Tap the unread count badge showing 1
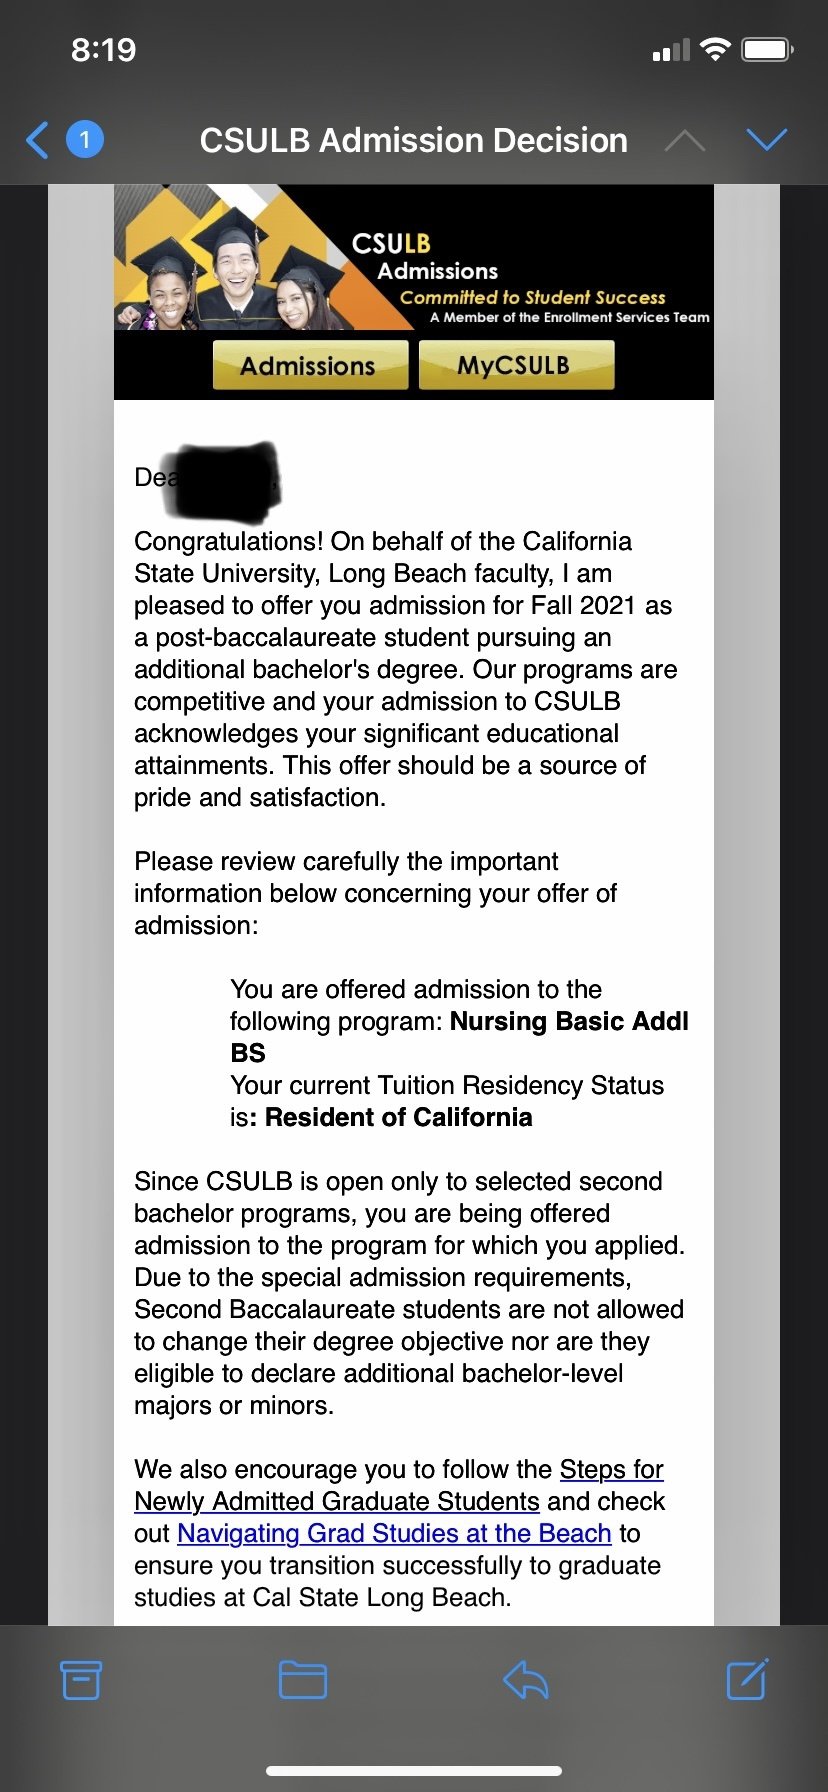Screen dimensions: 828x1792 [85, 140]
